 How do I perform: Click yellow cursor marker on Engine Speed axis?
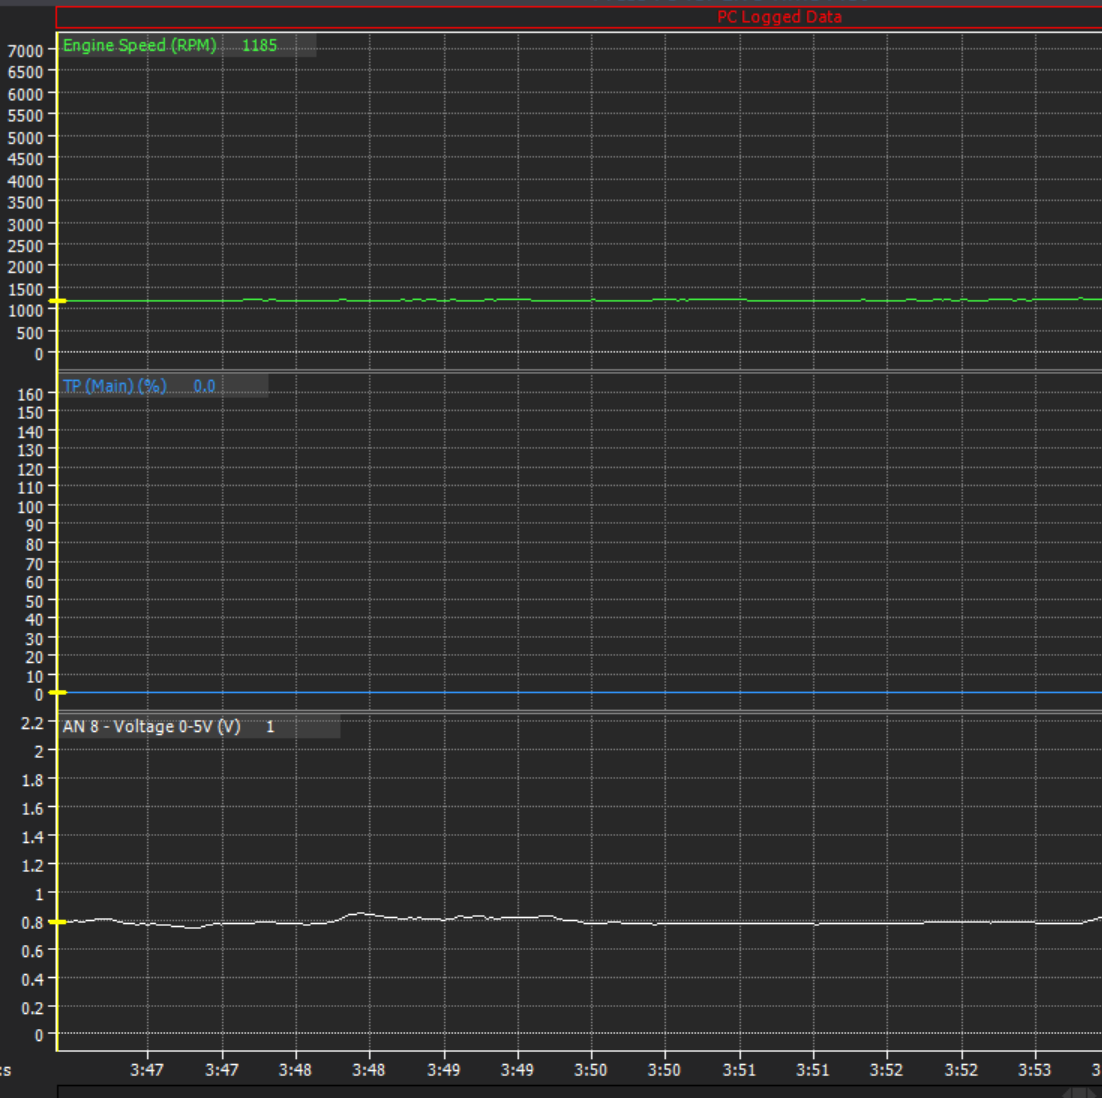coord(58,301)
